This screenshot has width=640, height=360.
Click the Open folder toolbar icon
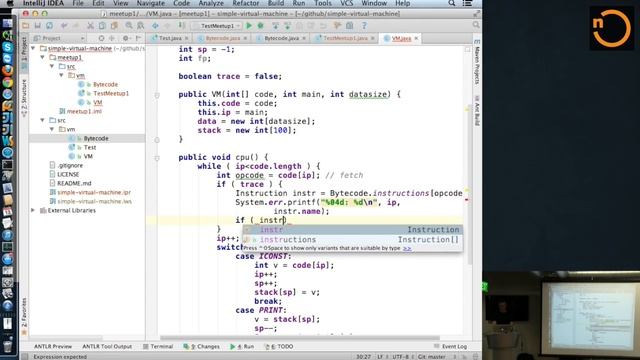click(x=26, y=26)
